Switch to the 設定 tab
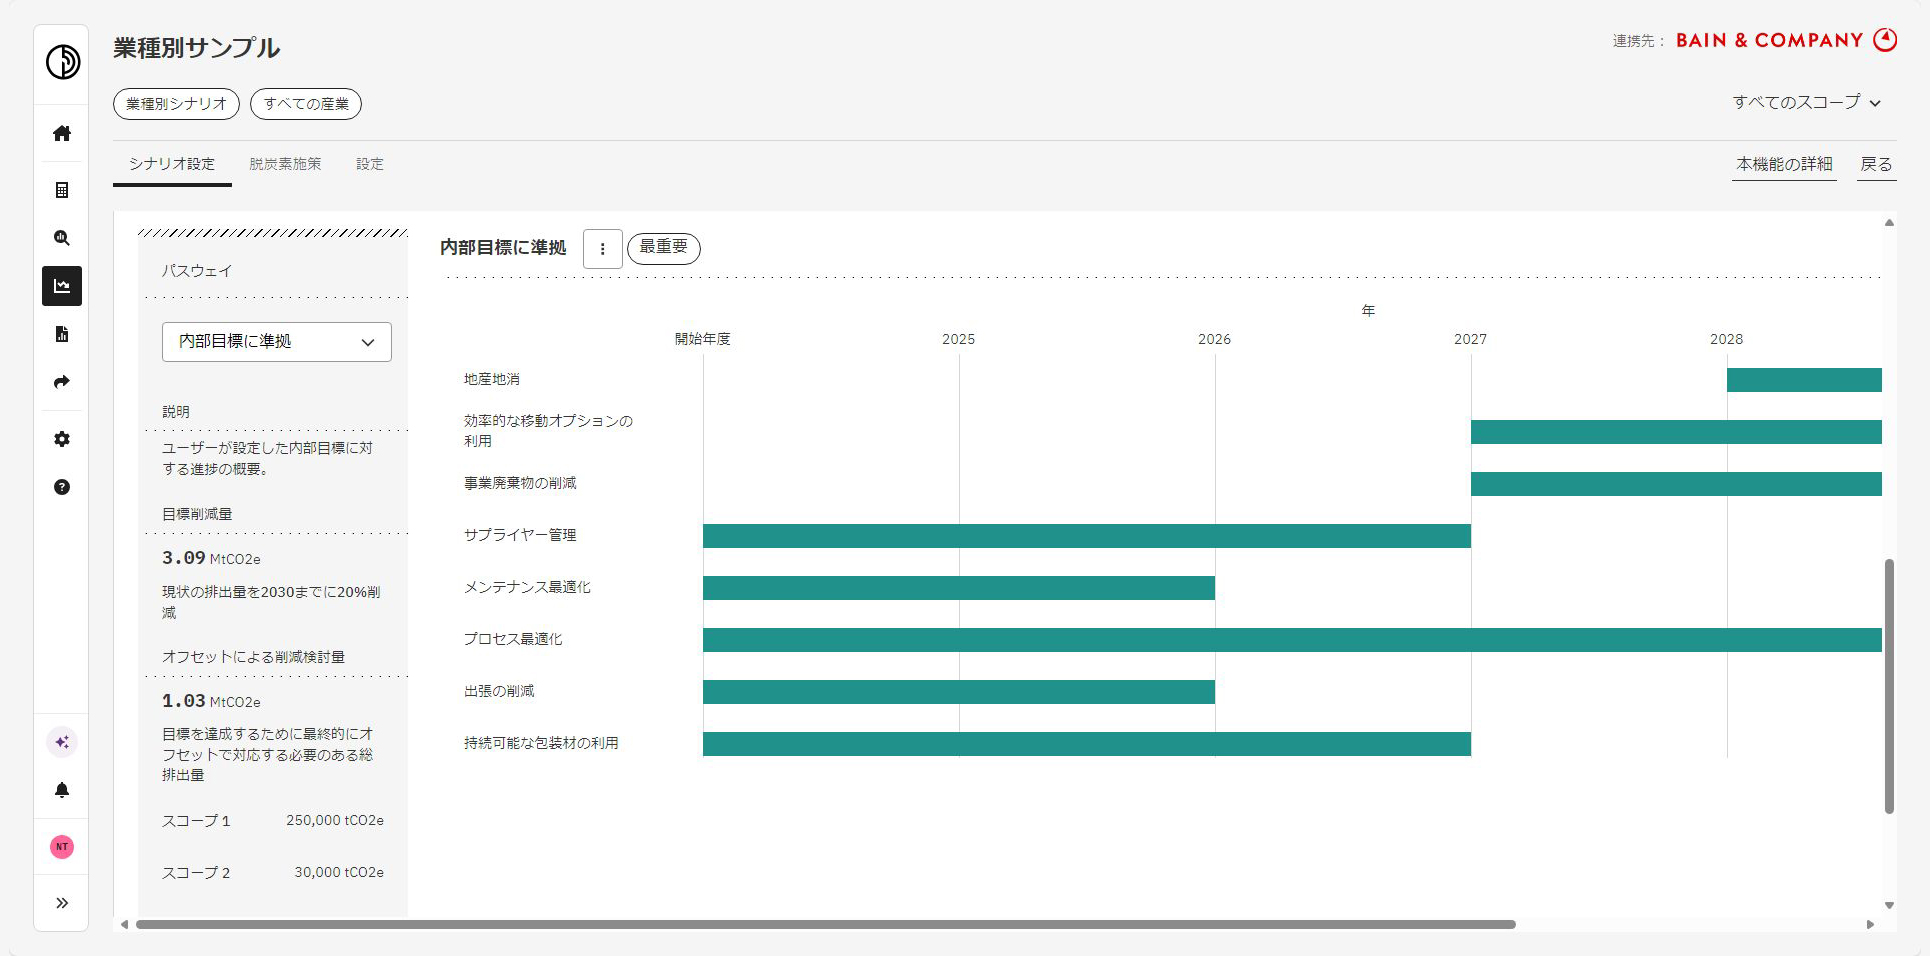1930x956 pixels. coord(370,164)
